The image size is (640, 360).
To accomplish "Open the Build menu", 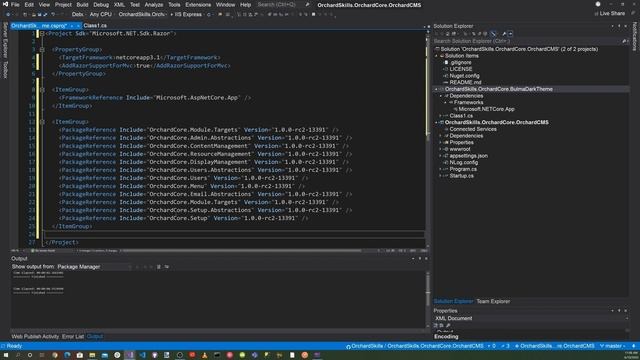I will (x=82, y=5).
